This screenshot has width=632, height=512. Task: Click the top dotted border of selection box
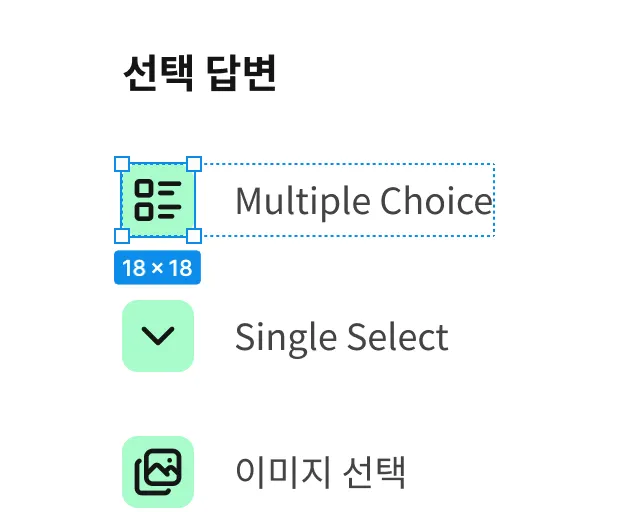pyautogui.click(x=350, y=165)
